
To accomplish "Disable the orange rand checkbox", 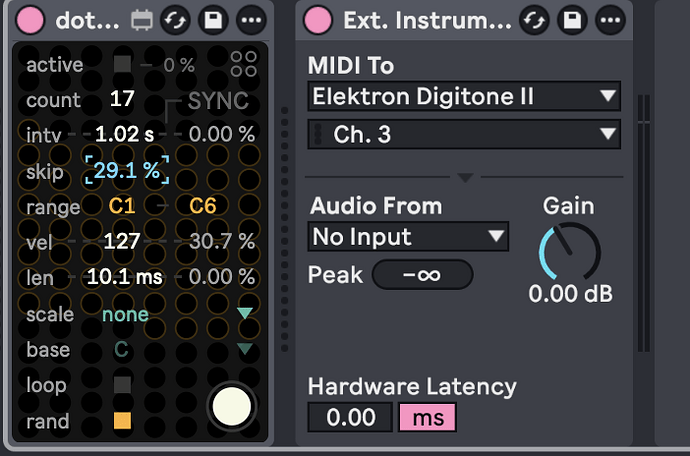I will click(122, 420).
